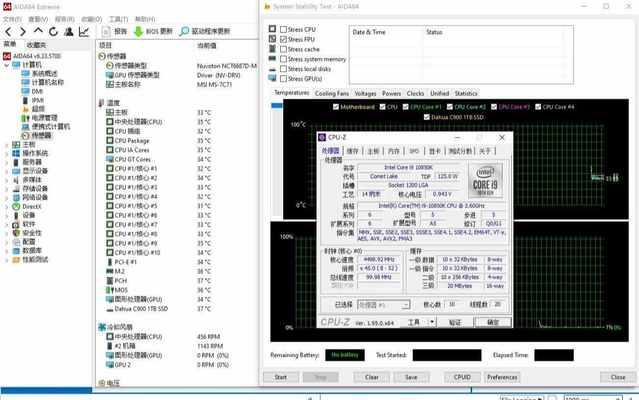Click the Stress system memory icon
The width and height of the screenshot is (639, 400).
pos(272,59)
